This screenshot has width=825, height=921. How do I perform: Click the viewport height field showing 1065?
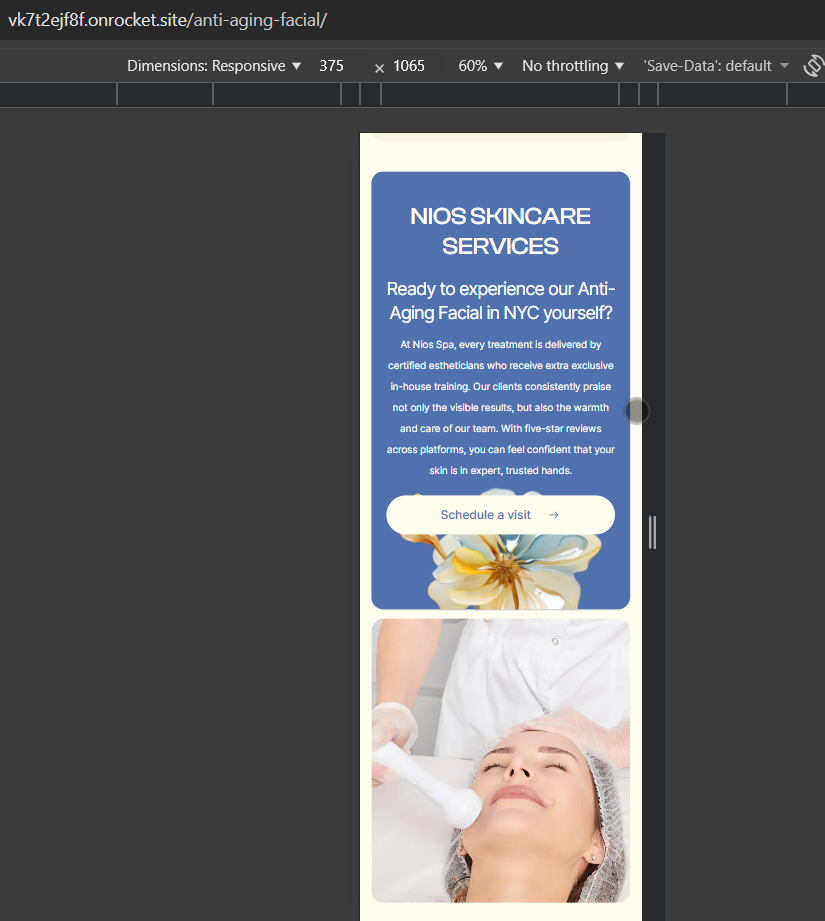[409, 66]
